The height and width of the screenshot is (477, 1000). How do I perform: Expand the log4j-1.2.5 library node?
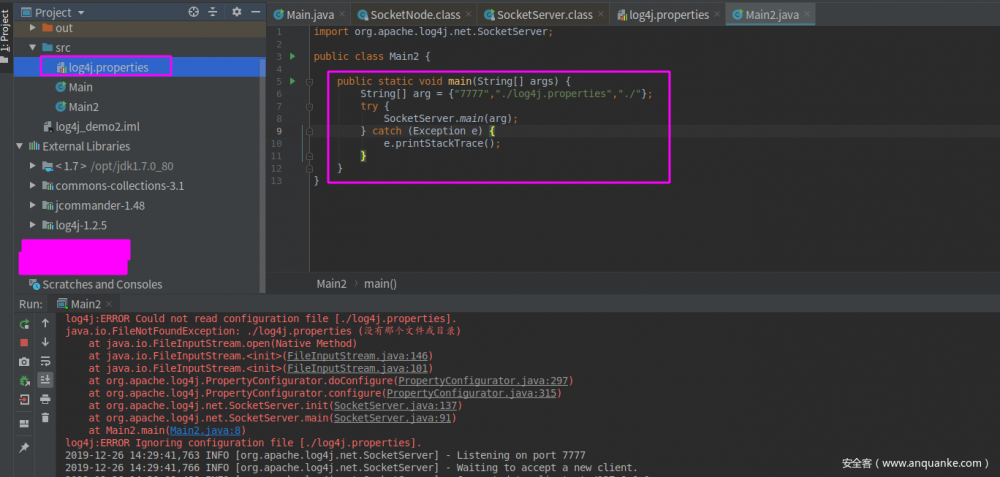34,225
